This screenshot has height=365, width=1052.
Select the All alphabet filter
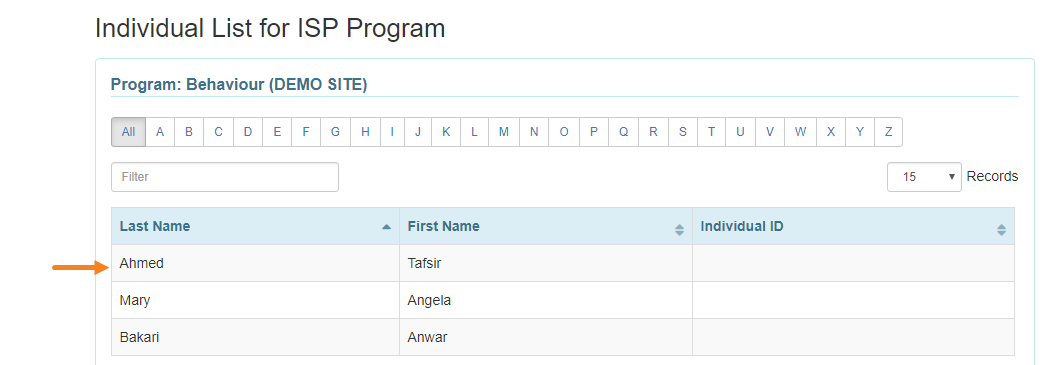[x=128, y=132]
